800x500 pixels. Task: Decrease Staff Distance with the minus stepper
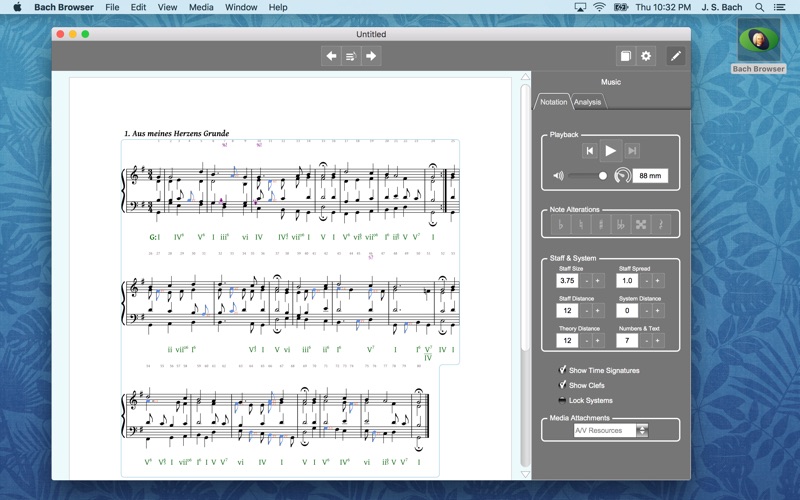coord(587,311)
